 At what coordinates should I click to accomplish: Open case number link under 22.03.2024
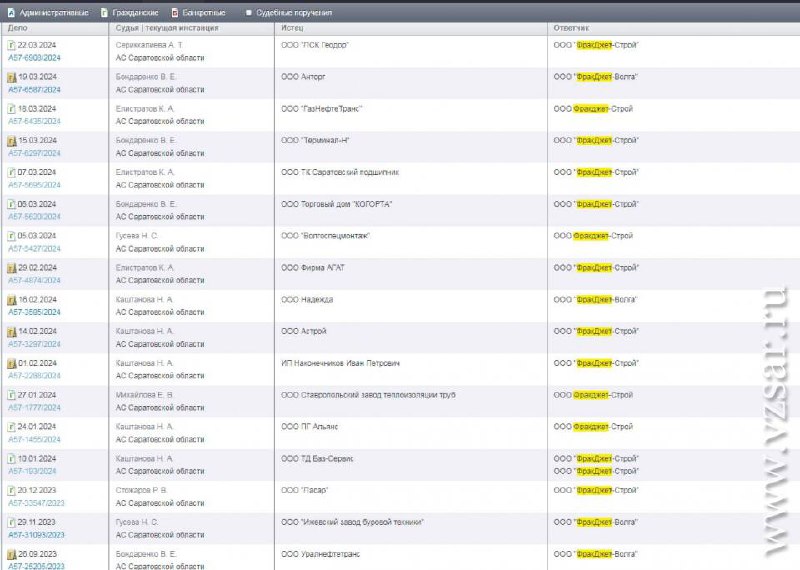coord(34,58)
